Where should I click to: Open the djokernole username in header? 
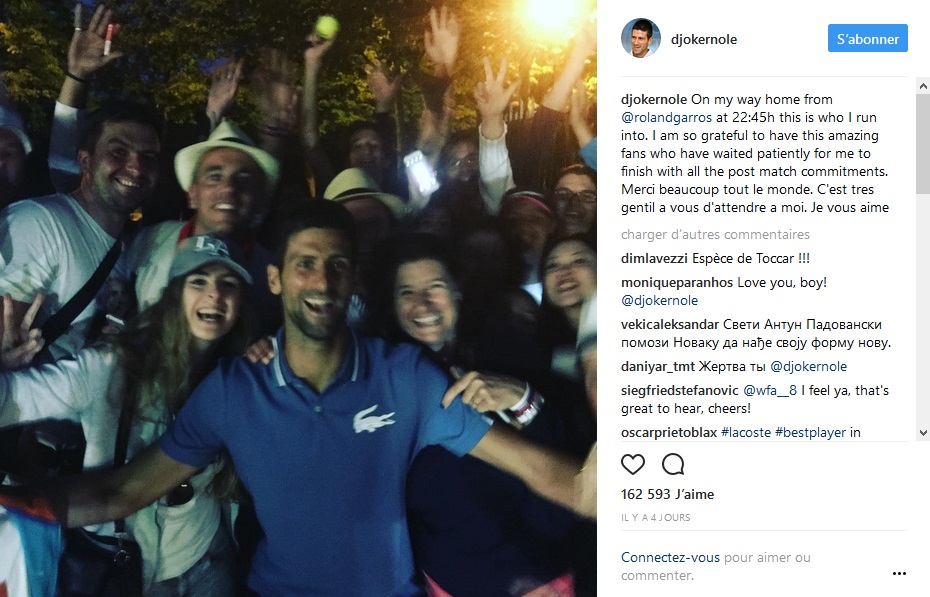click(703, 39)
